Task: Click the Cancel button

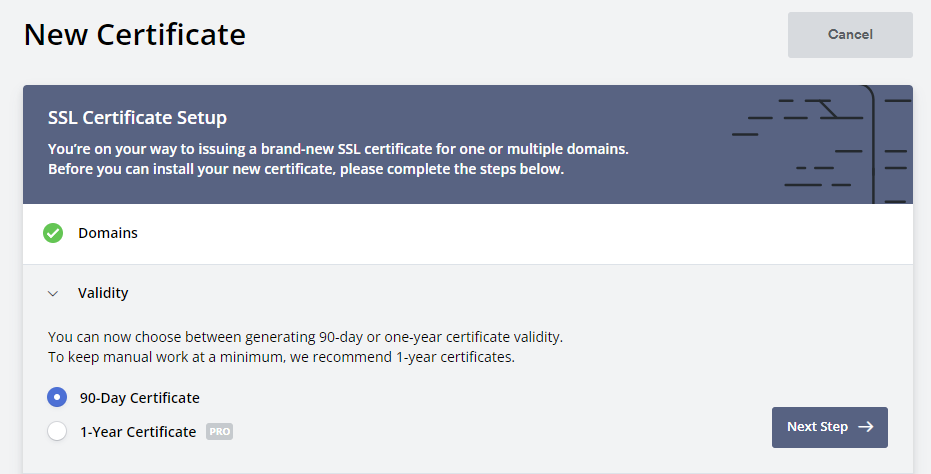Action: (850, 35)
